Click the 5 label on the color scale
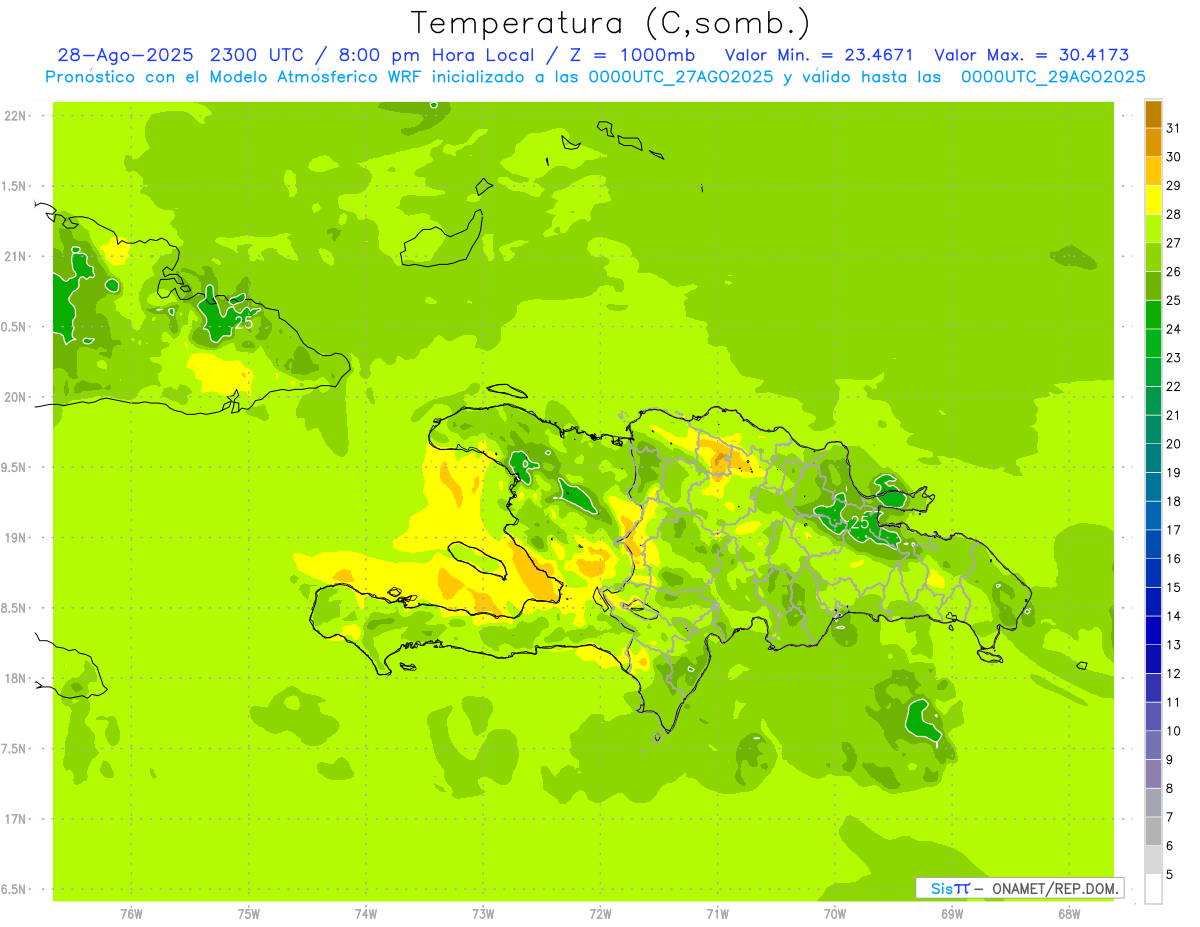The height and width of the screenshot is (927, 1200). (x=1170, y=875)
